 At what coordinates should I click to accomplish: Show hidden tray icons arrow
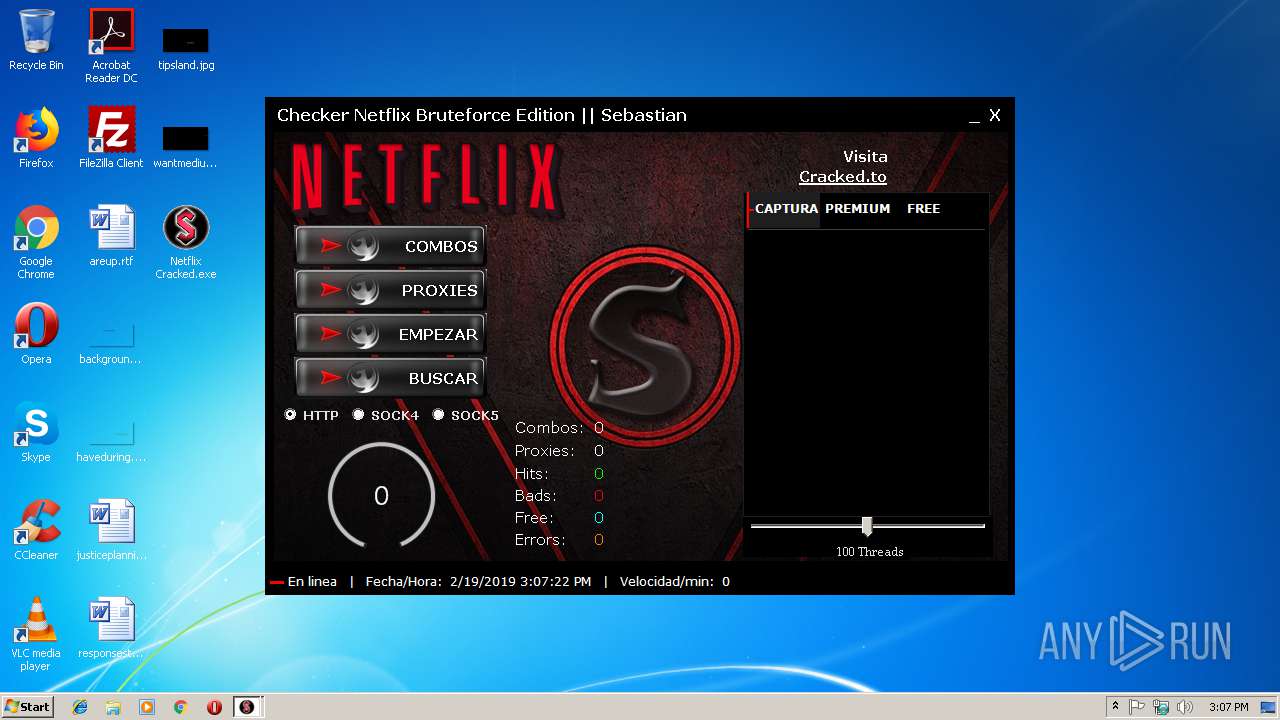point(1115,707)
